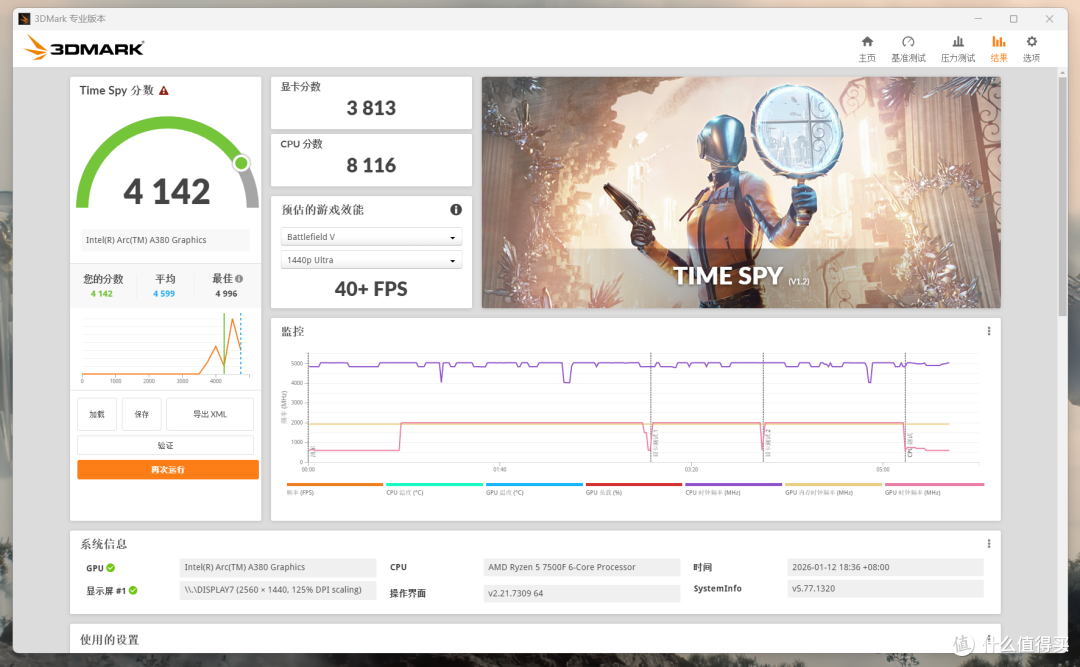Toggle the purple CPU 时钟频率 (MHz) legend

(x=734, y=489)
